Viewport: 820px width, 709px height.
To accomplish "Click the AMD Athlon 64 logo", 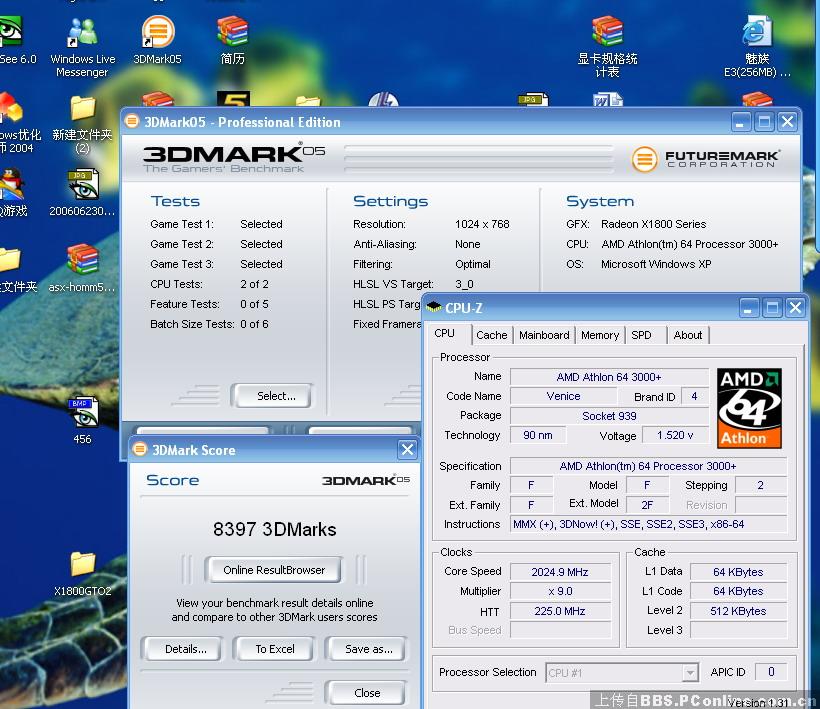I will pos(748,408).
